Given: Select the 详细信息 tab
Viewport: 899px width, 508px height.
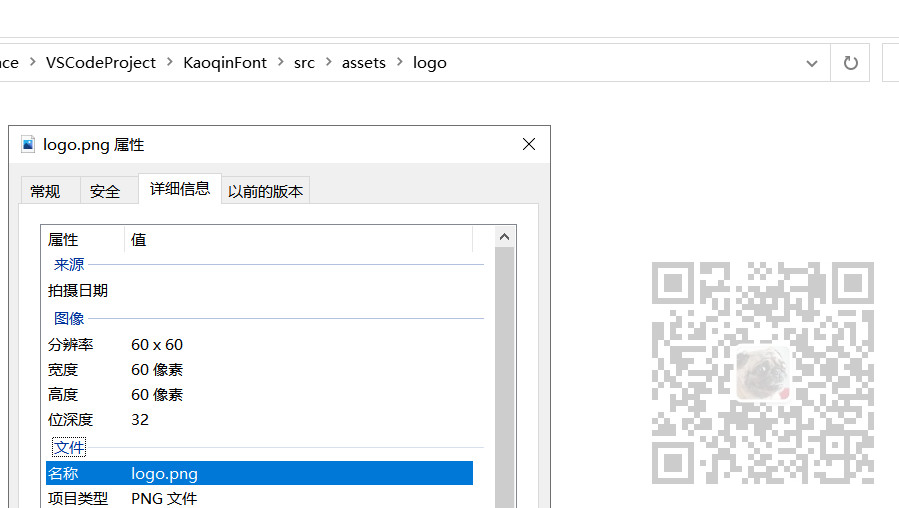Looking at the screenshot, I should pos(179,189).
